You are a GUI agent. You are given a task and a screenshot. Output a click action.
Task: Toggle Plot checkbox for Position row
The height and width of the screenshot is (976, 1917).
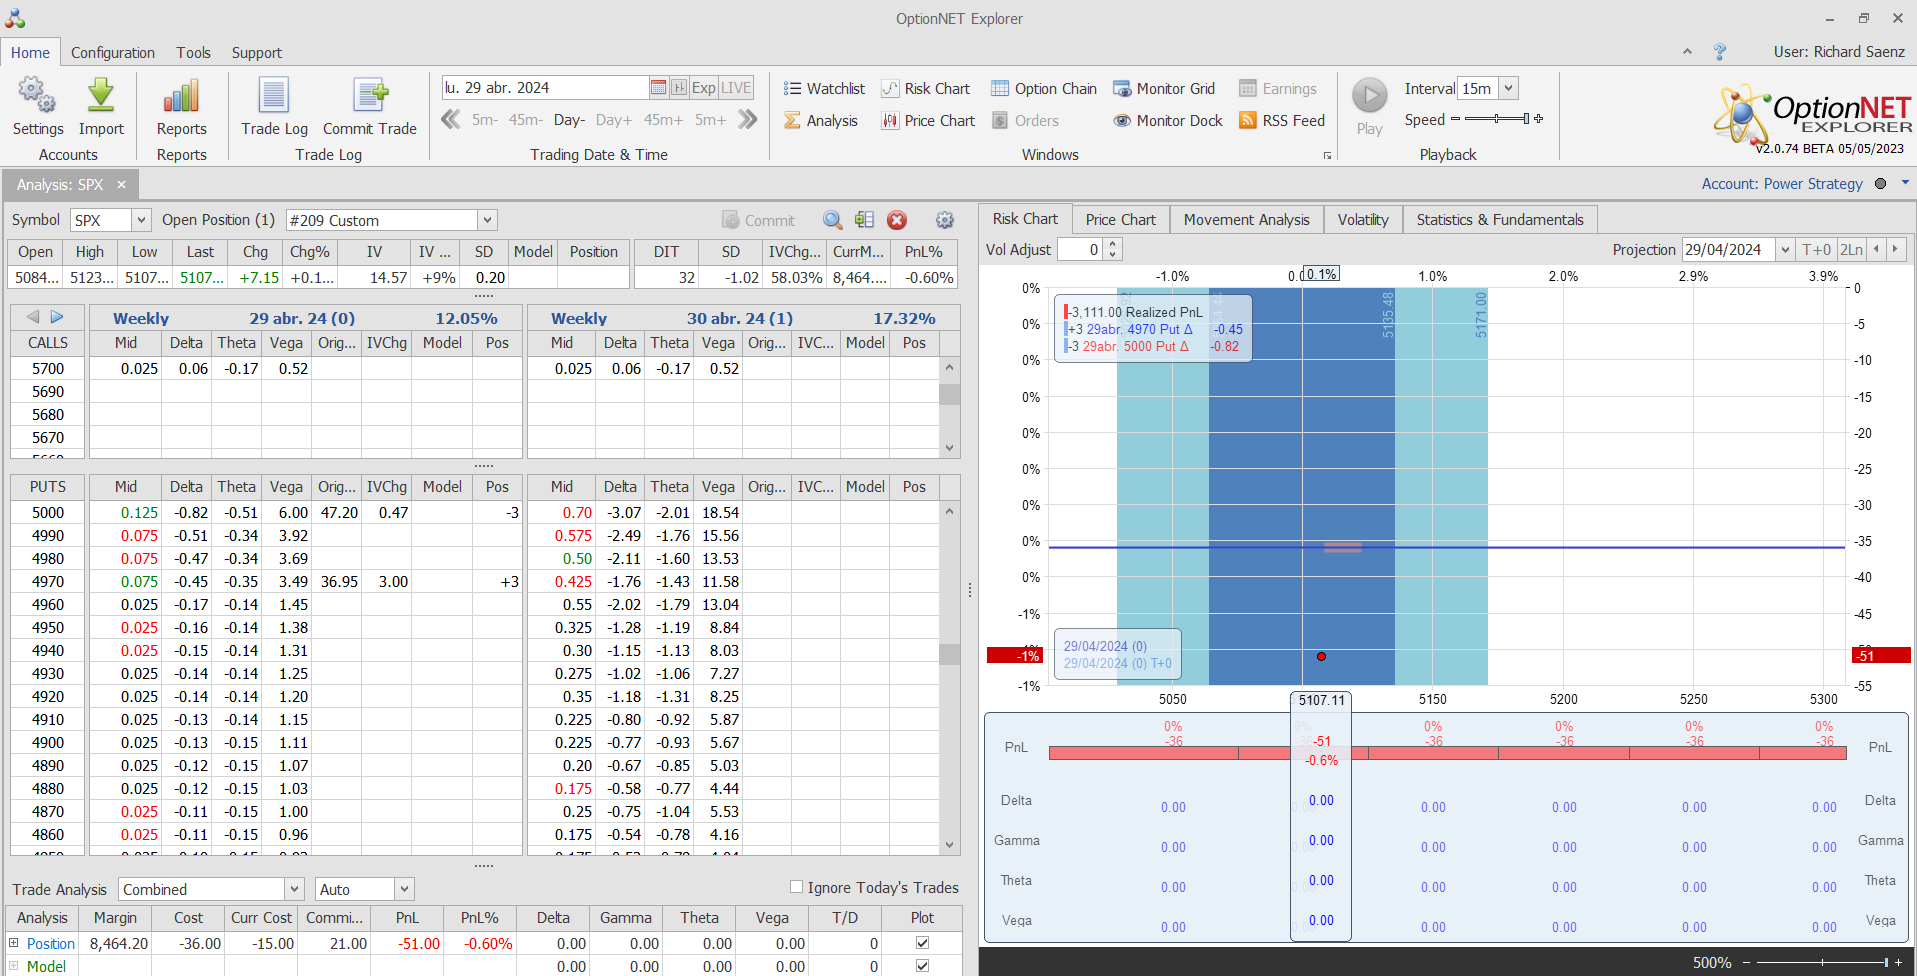pyautogui.click(x=922, y=943)
